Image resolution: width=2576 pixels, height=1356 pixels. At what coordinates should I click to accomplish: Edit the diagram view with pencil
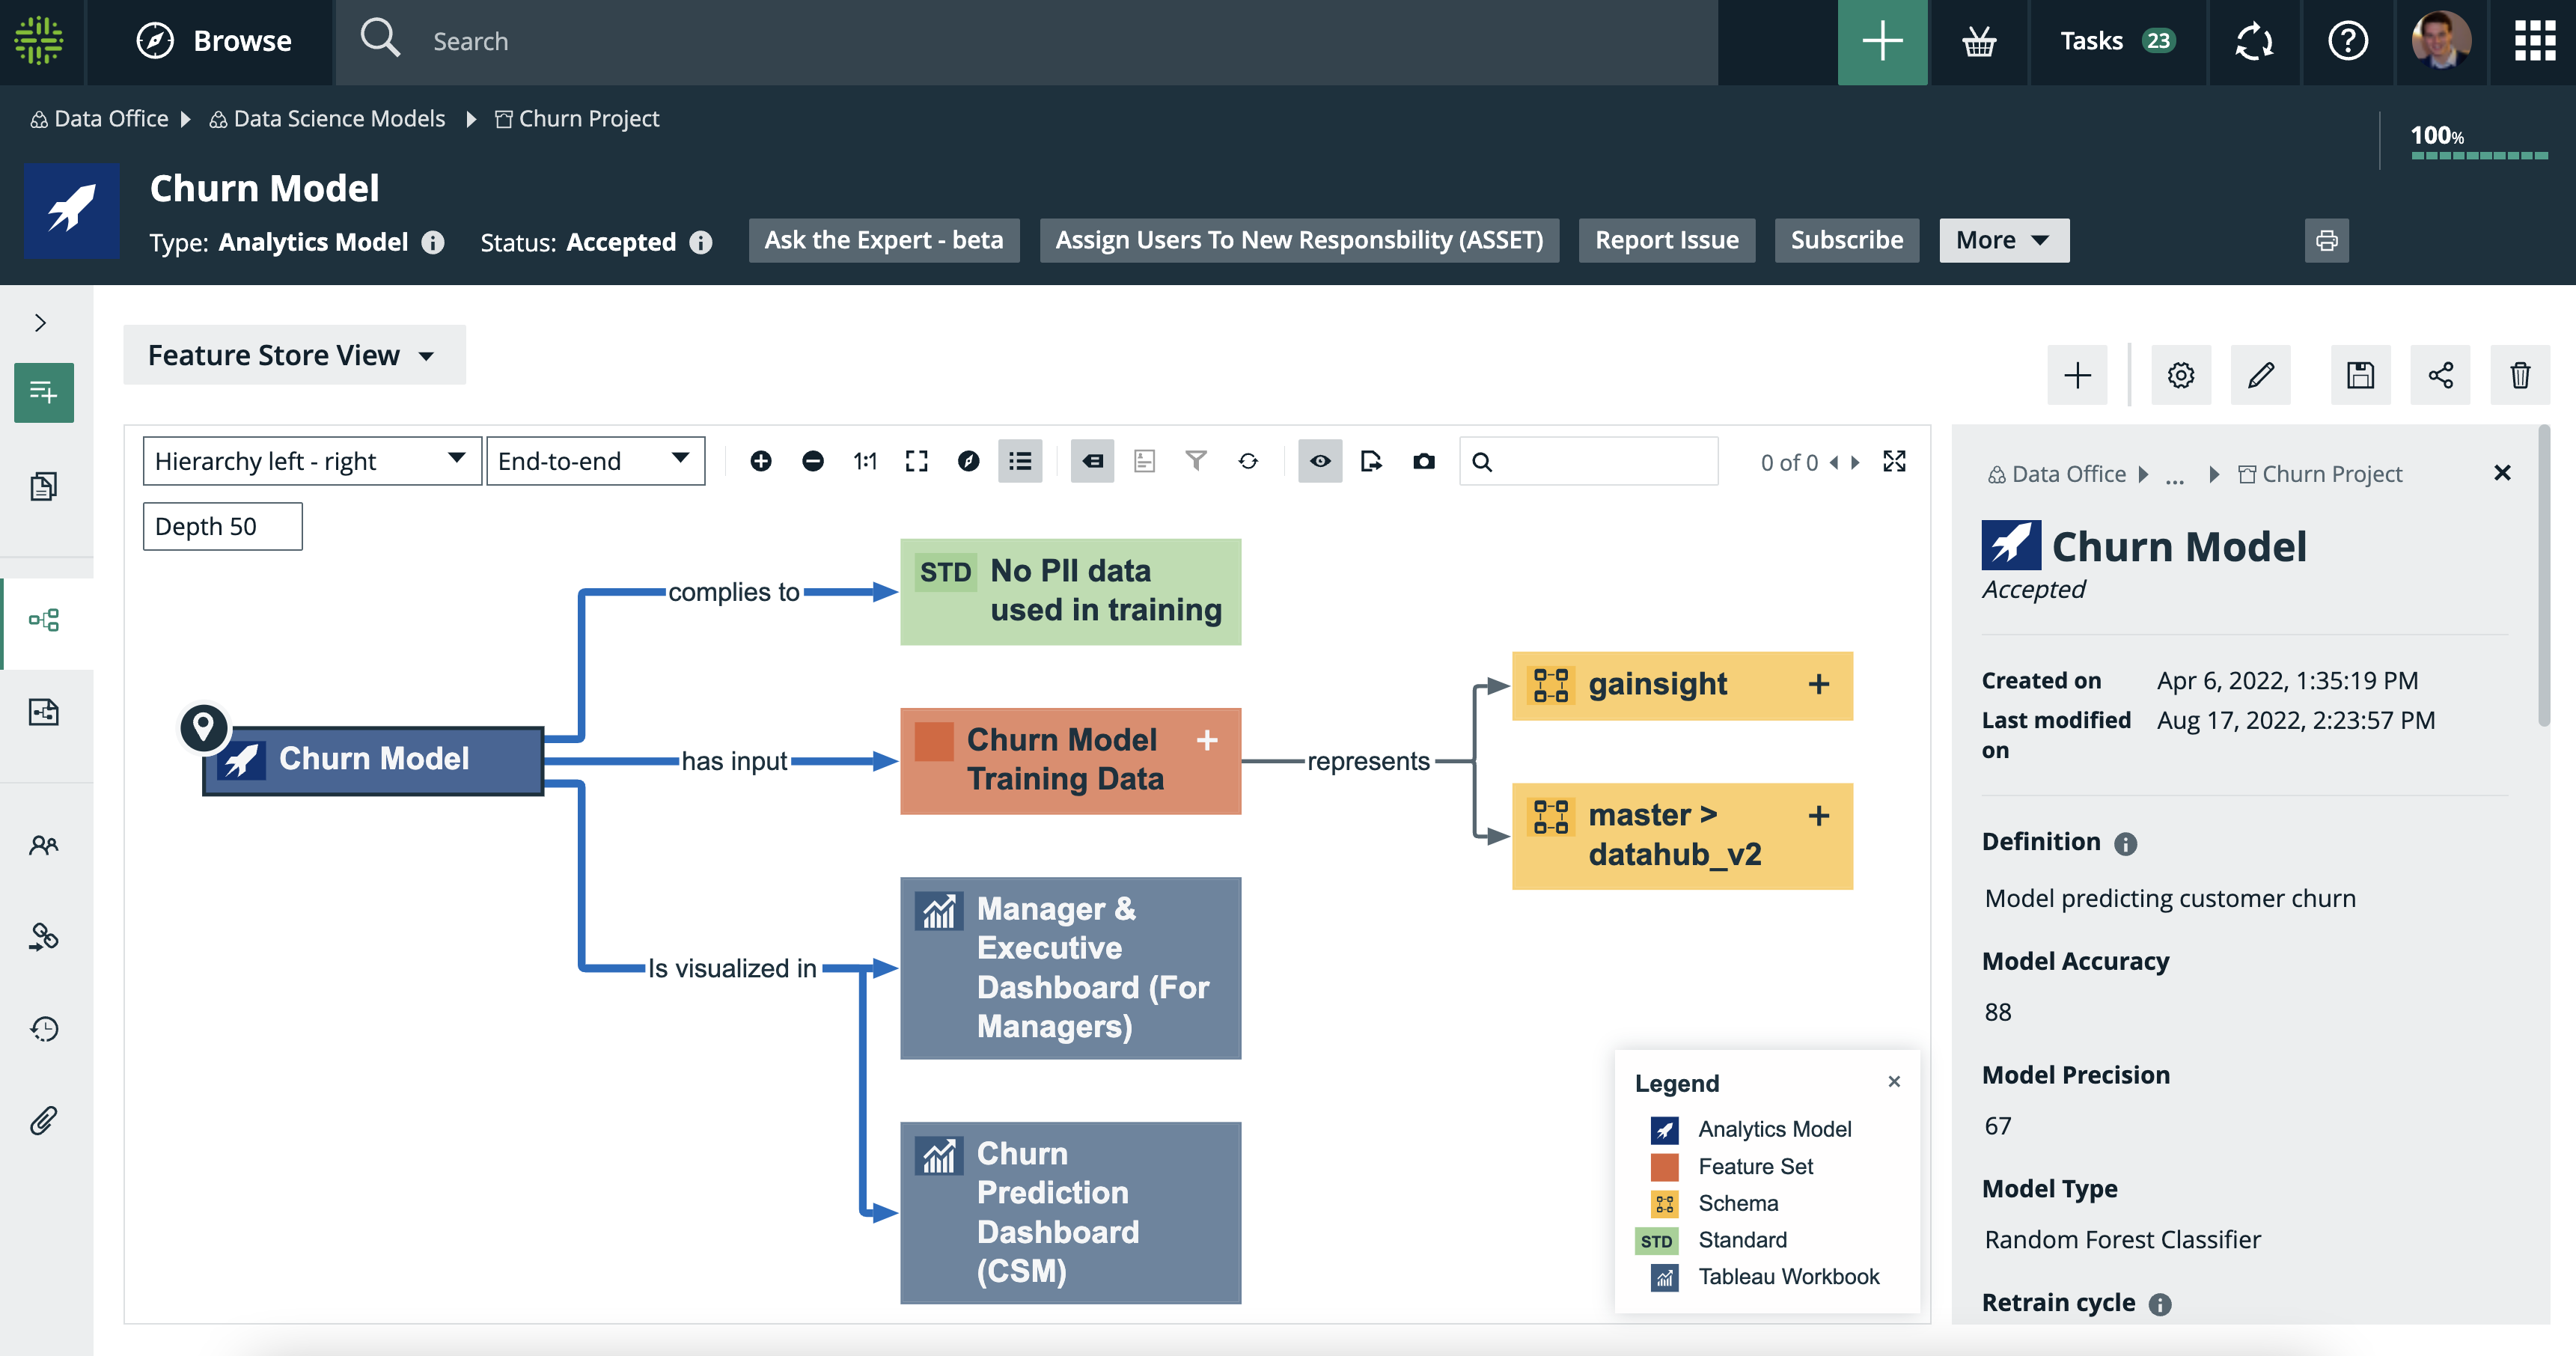coord(2261,375)
